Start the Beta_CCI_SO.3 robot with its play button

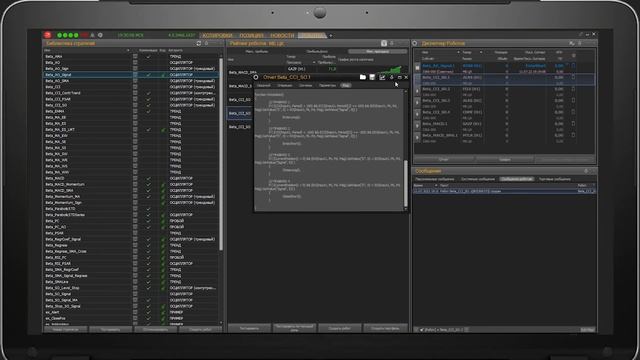click(417, 103)
